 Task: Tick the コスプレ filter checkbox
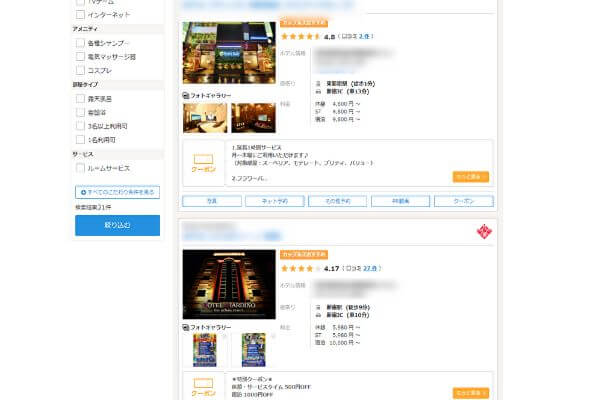pyautogui.click(x=81, y=71)
